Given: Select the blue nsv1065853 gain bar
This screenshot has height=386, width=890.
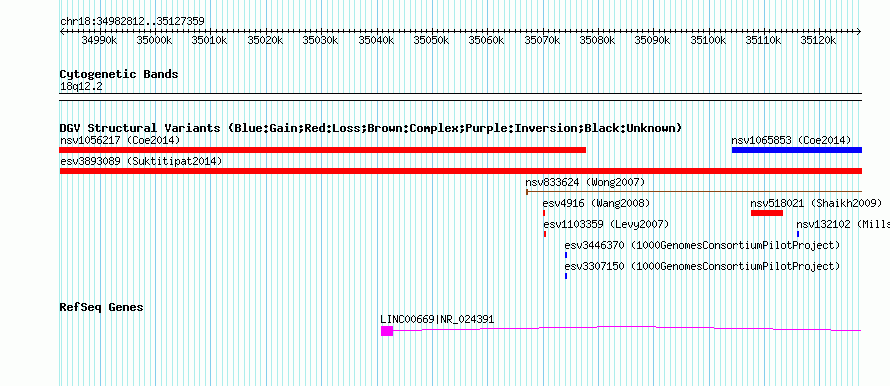Looking at the screenshot, I should [797, 150].
